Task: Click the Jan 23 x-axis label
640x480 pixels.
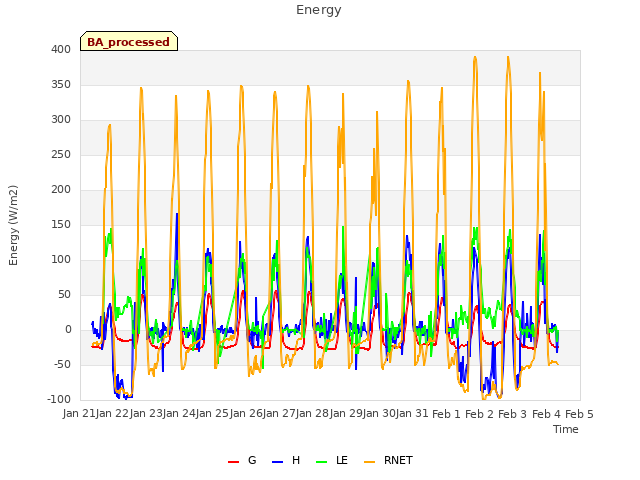Action: [146, 414]
